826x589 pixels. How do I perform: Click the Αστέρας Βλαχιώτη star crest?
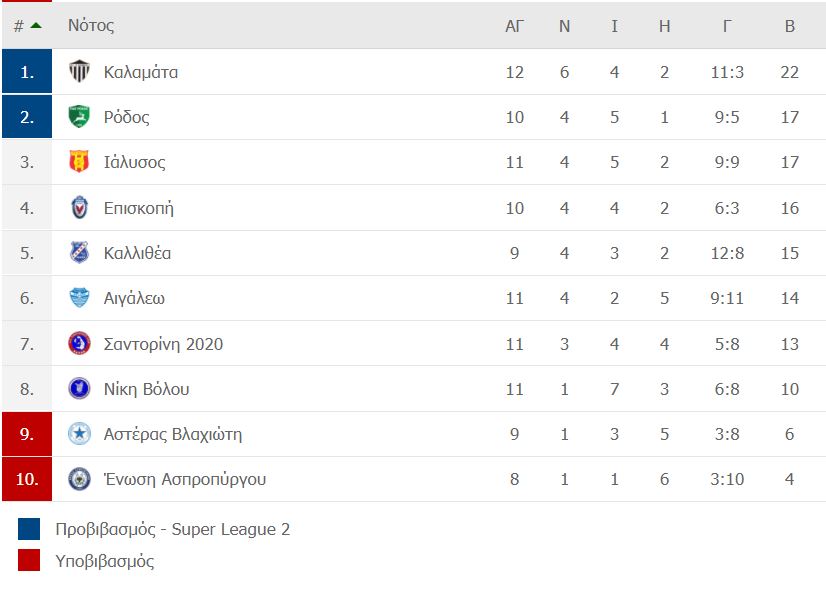point(79,434)
